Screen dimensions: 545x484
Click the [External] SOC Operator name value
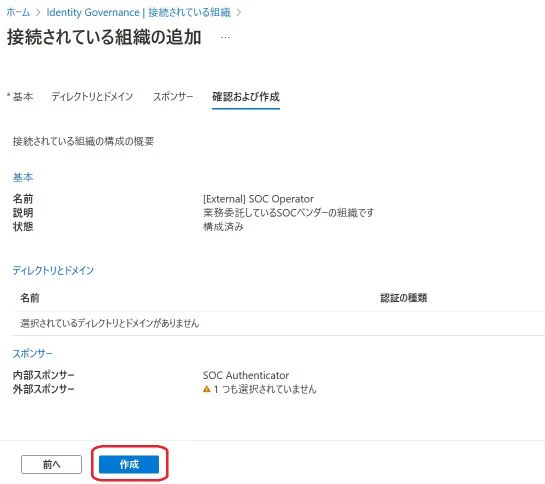click(258, 199)
